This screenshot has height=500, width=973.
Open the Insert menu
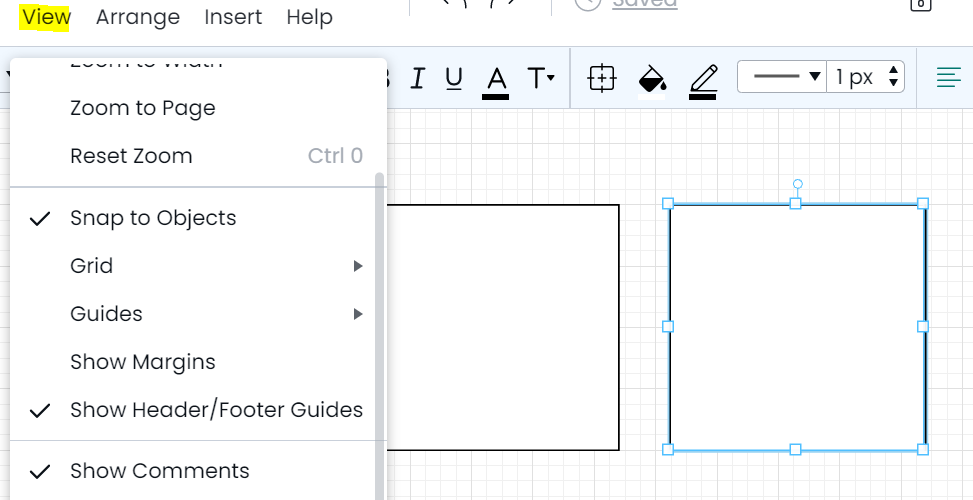coord(233,17)
